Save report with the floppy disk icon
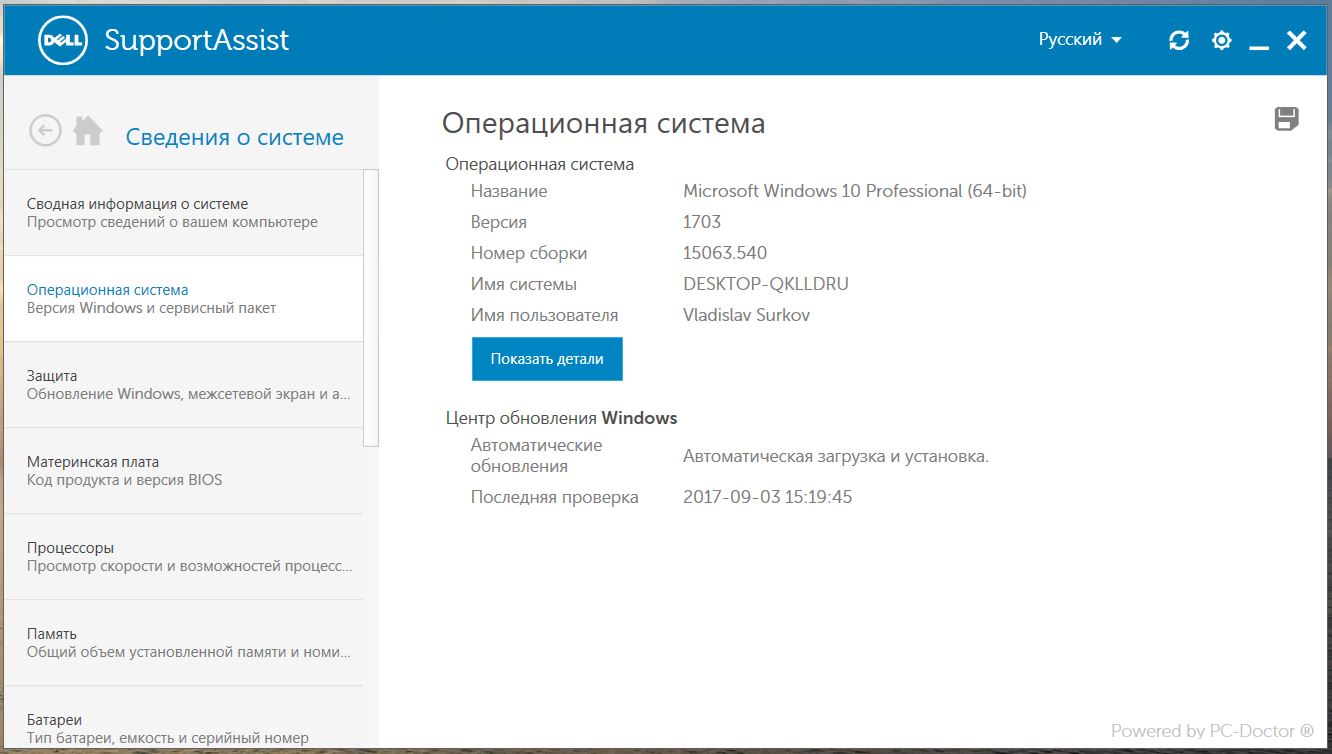 click(1286, 119)
